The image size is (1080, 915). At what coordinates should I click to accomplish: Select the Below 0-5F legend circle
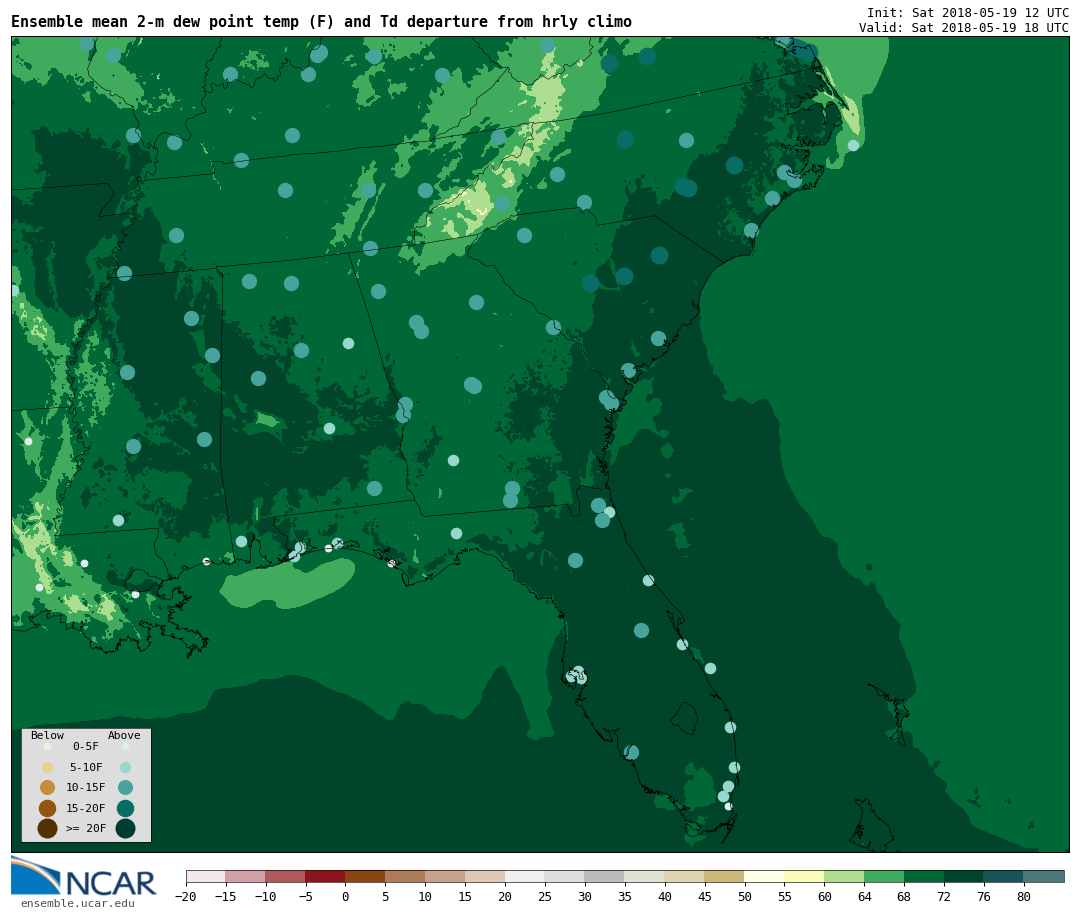coord(48,746)
